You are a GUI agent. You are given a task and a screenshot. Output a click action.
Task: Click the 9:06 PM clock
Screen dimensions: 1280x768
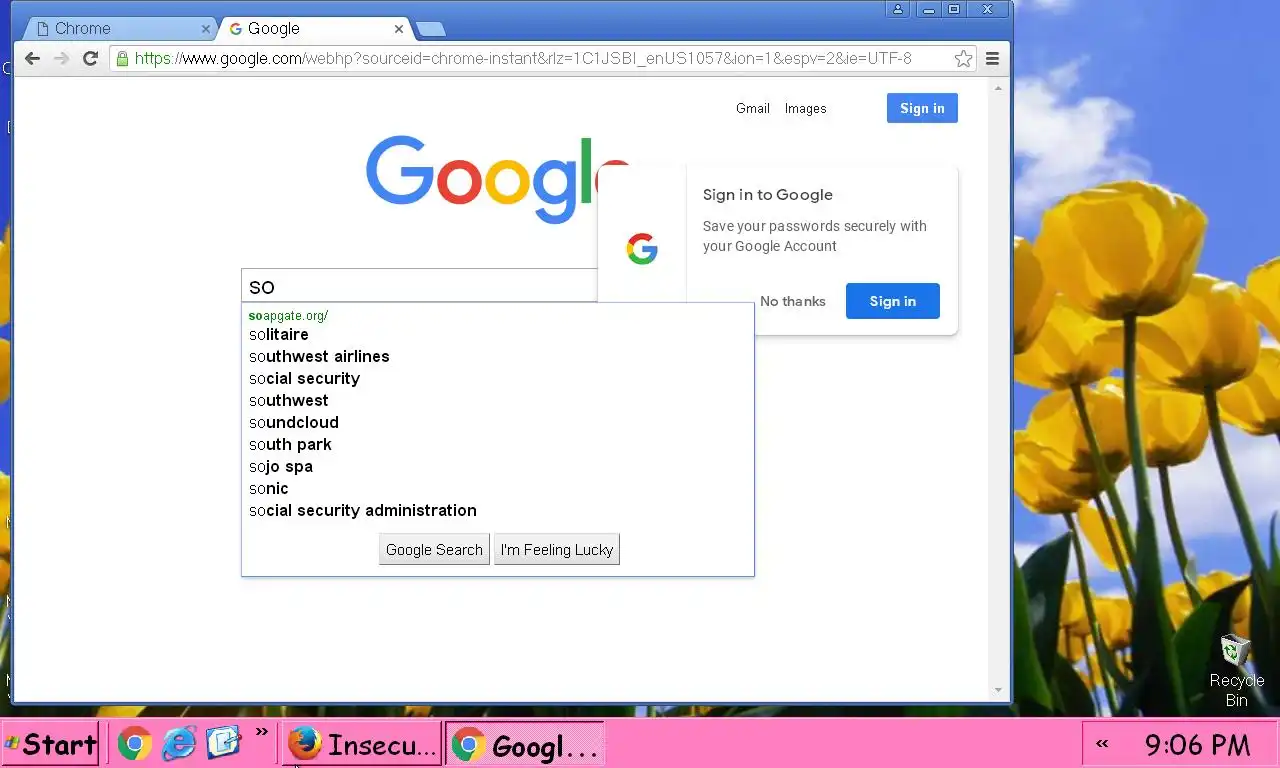click(1198, 745)
